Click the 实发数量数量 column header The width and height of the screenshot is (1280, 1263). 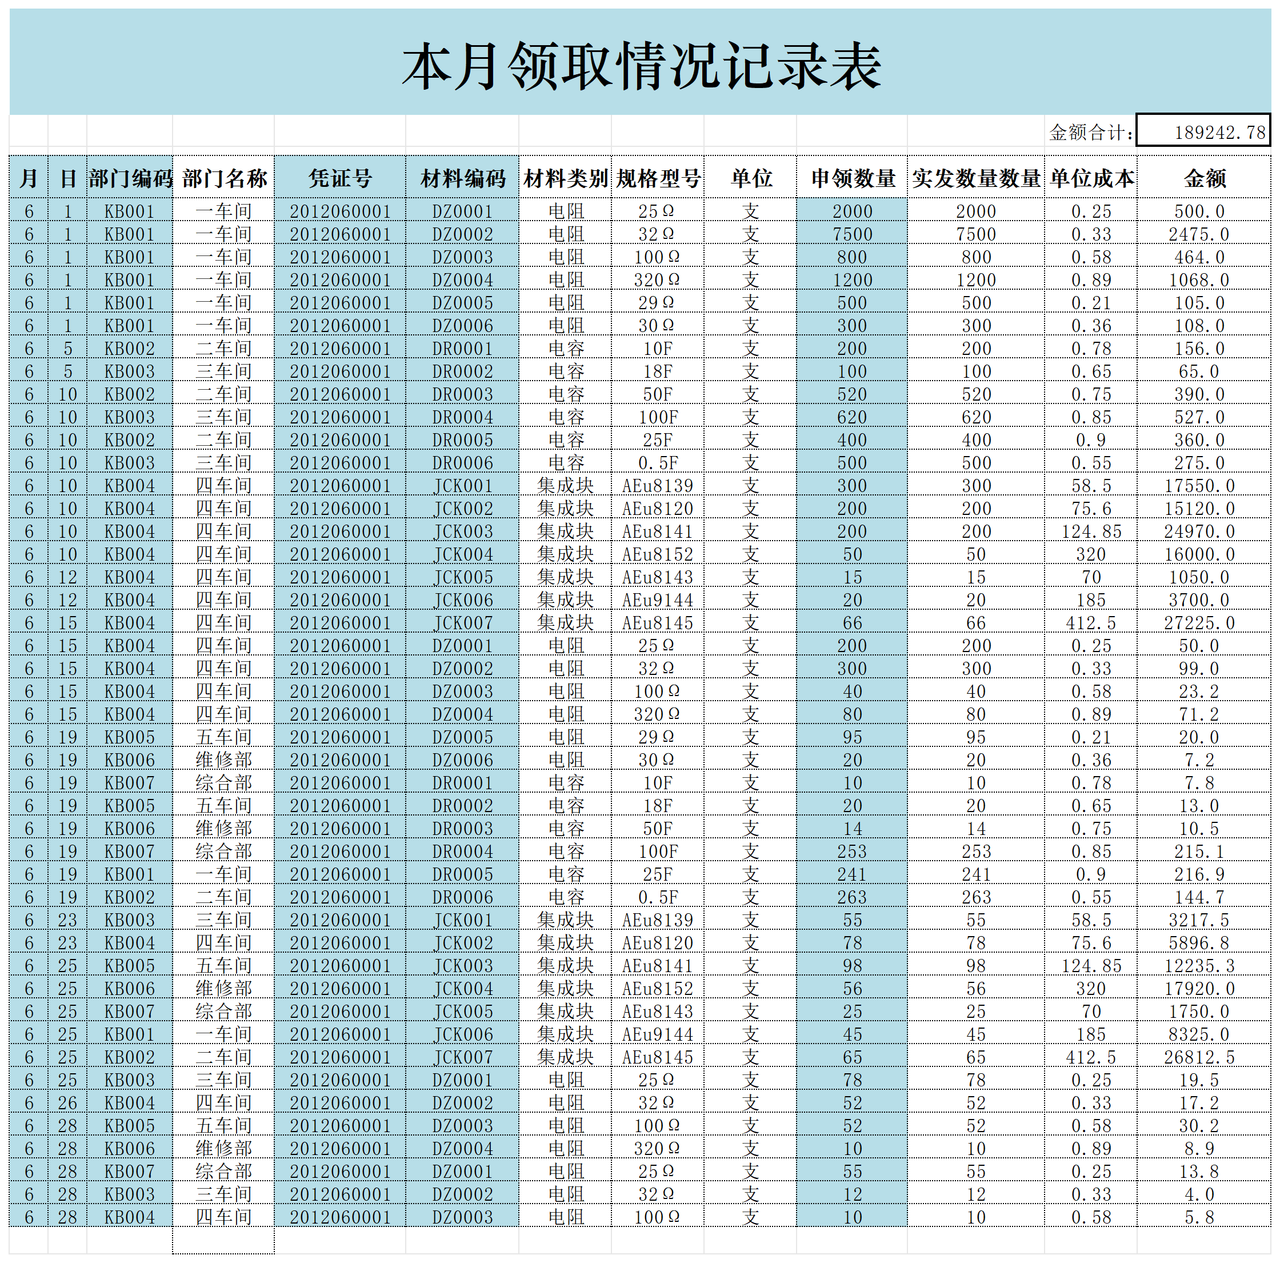coord(976,178)
